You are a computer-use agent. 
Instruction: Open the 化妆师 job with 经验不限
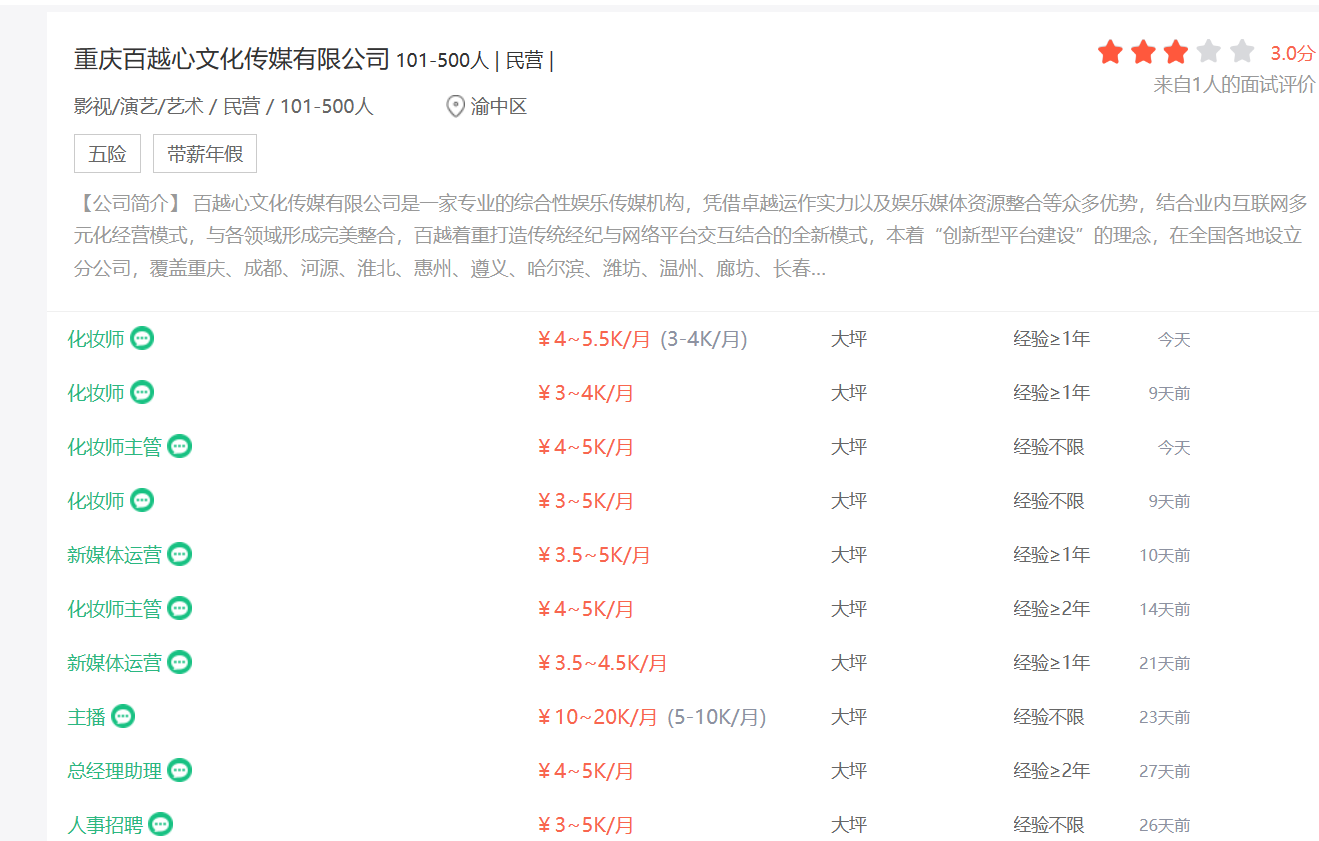click(x=96, y=501)
